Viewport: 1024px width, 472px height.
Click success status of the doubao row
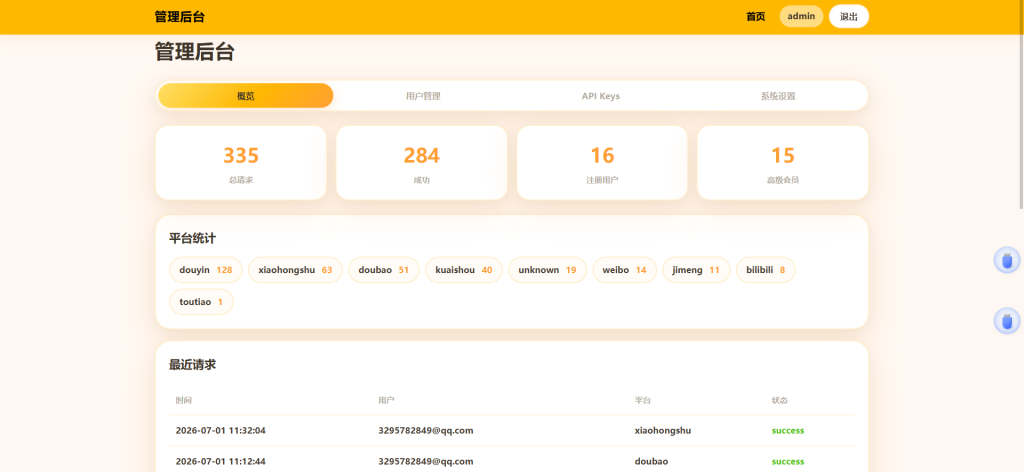[x=788, y=462]
